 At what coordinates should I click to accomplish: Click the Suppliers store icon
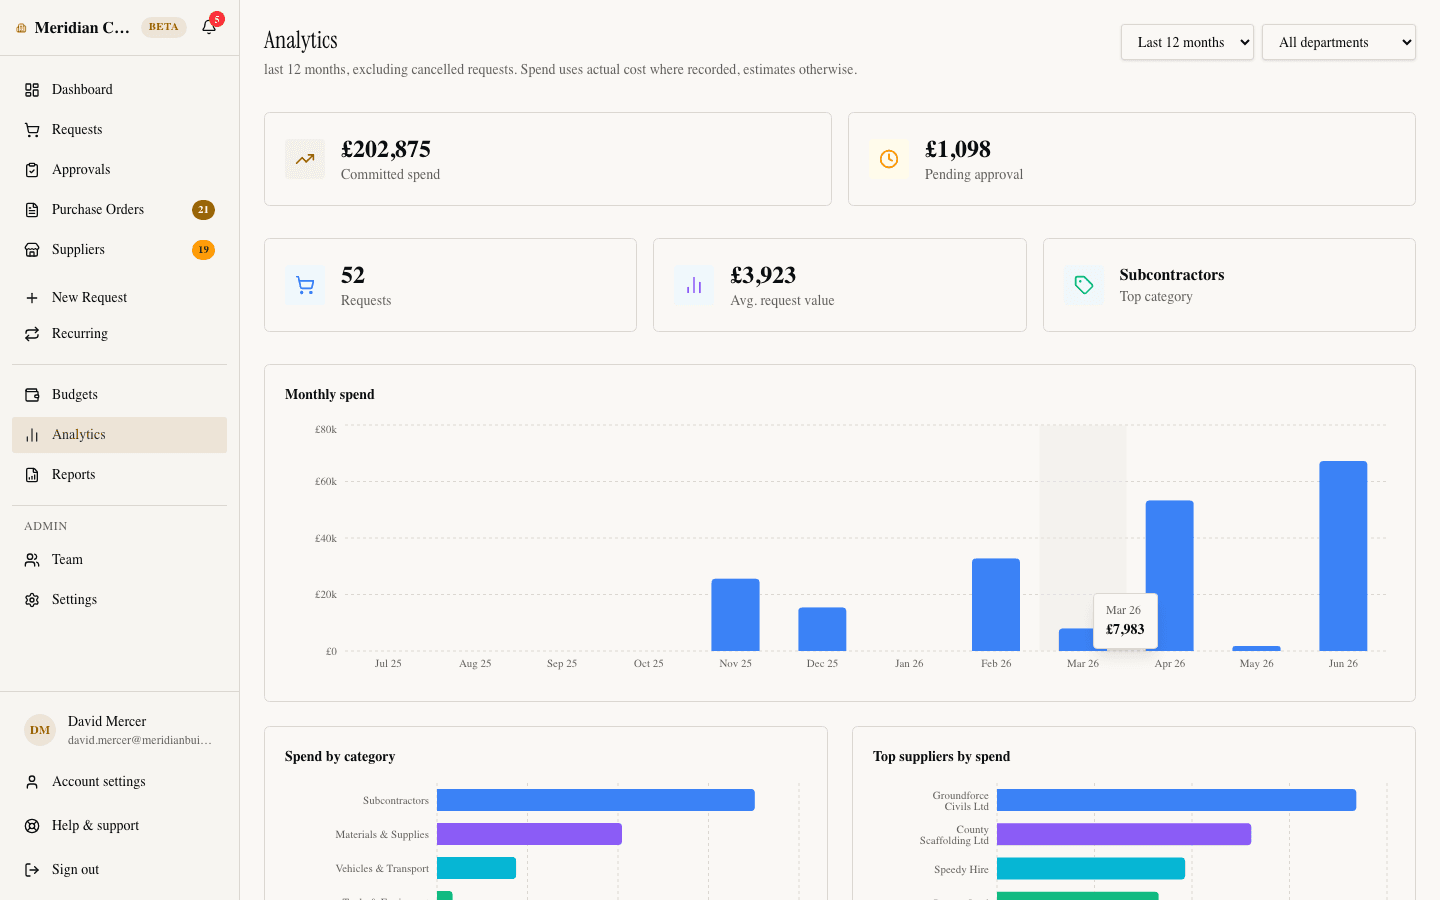click(32, 250)
